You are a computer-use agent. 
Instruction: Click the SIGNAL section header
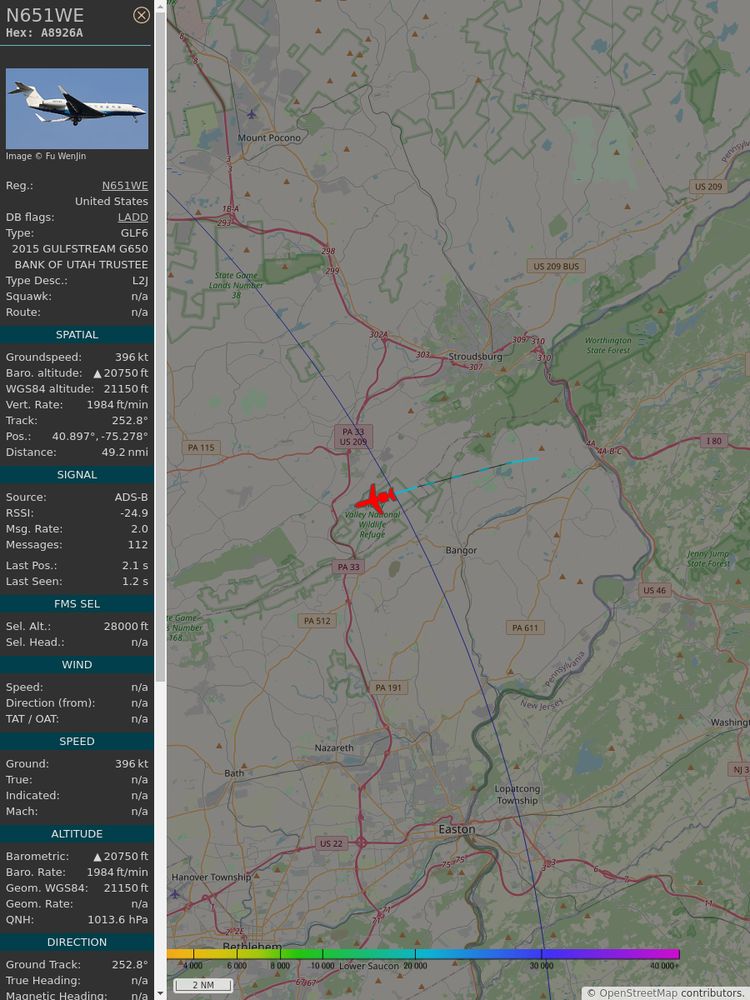tap(77, 474)
